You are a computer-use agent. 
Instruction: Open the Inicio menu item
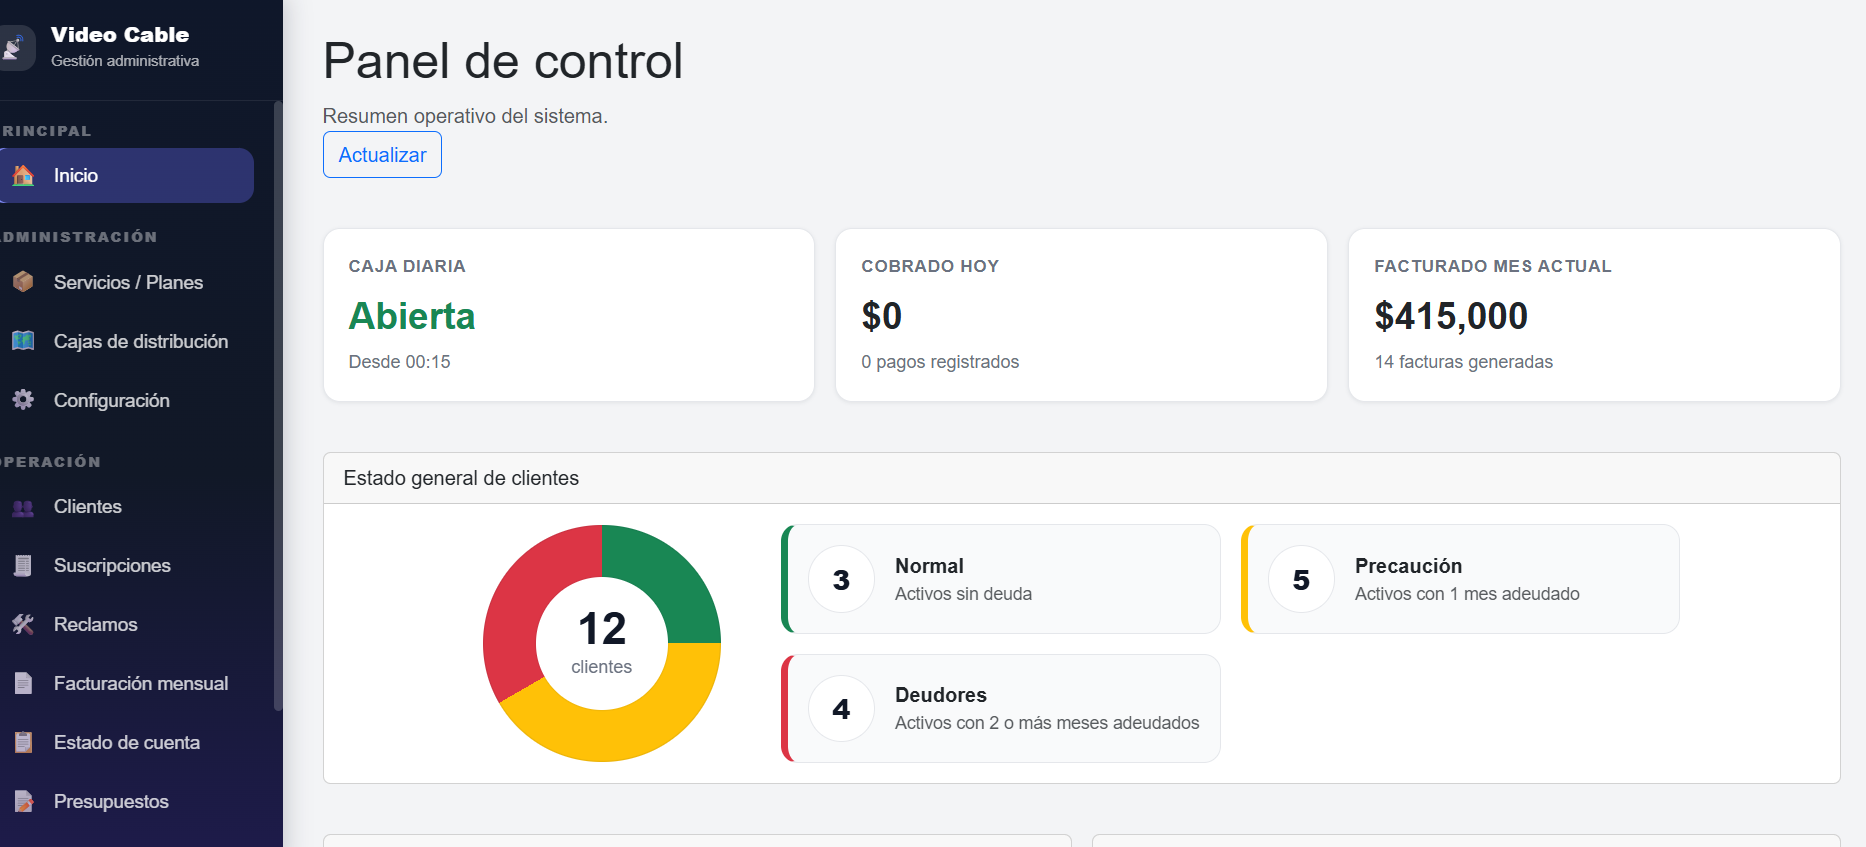point(126,176)
